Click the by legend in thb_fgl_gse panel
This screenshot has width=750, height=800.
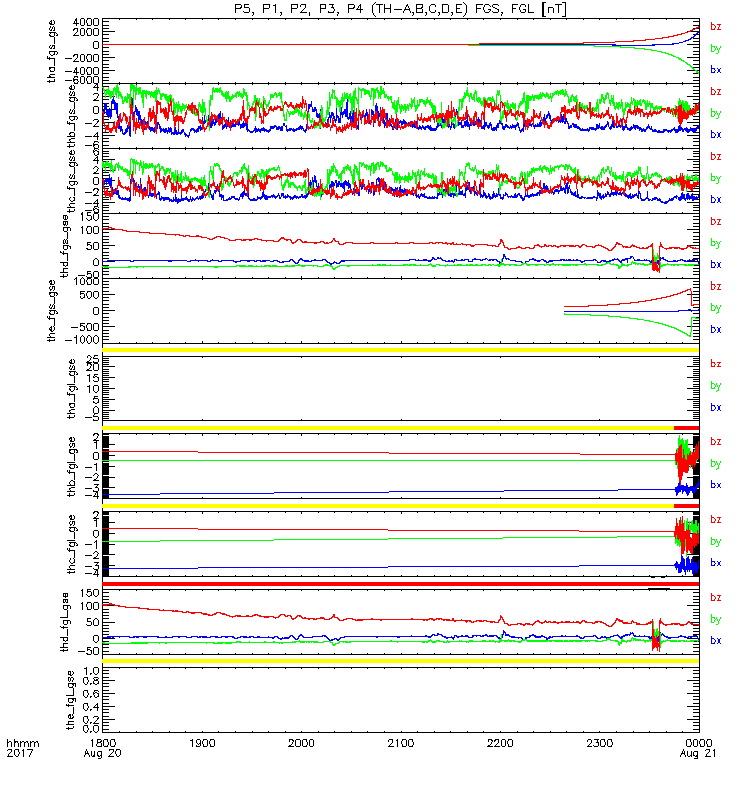tap(716, 464)
